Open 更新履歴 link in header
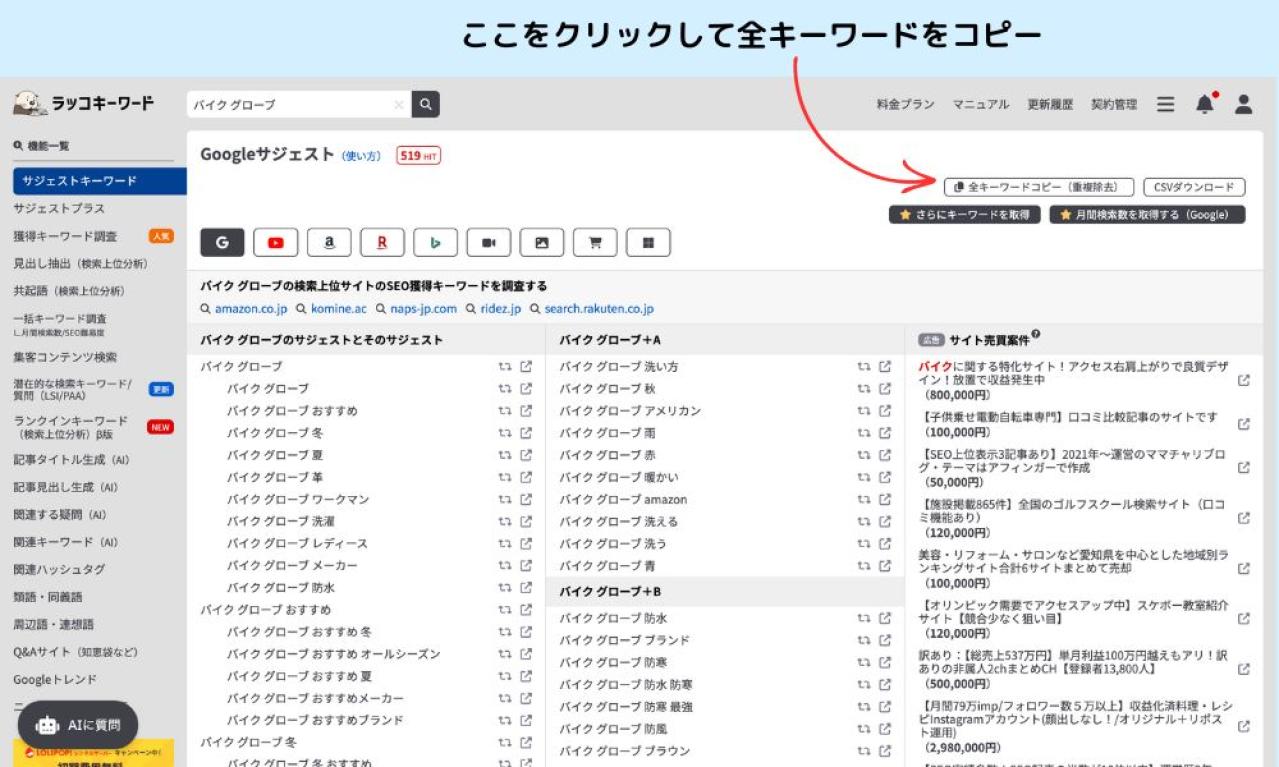This screenshot has height=767, width=1279. pos(1050,104)
